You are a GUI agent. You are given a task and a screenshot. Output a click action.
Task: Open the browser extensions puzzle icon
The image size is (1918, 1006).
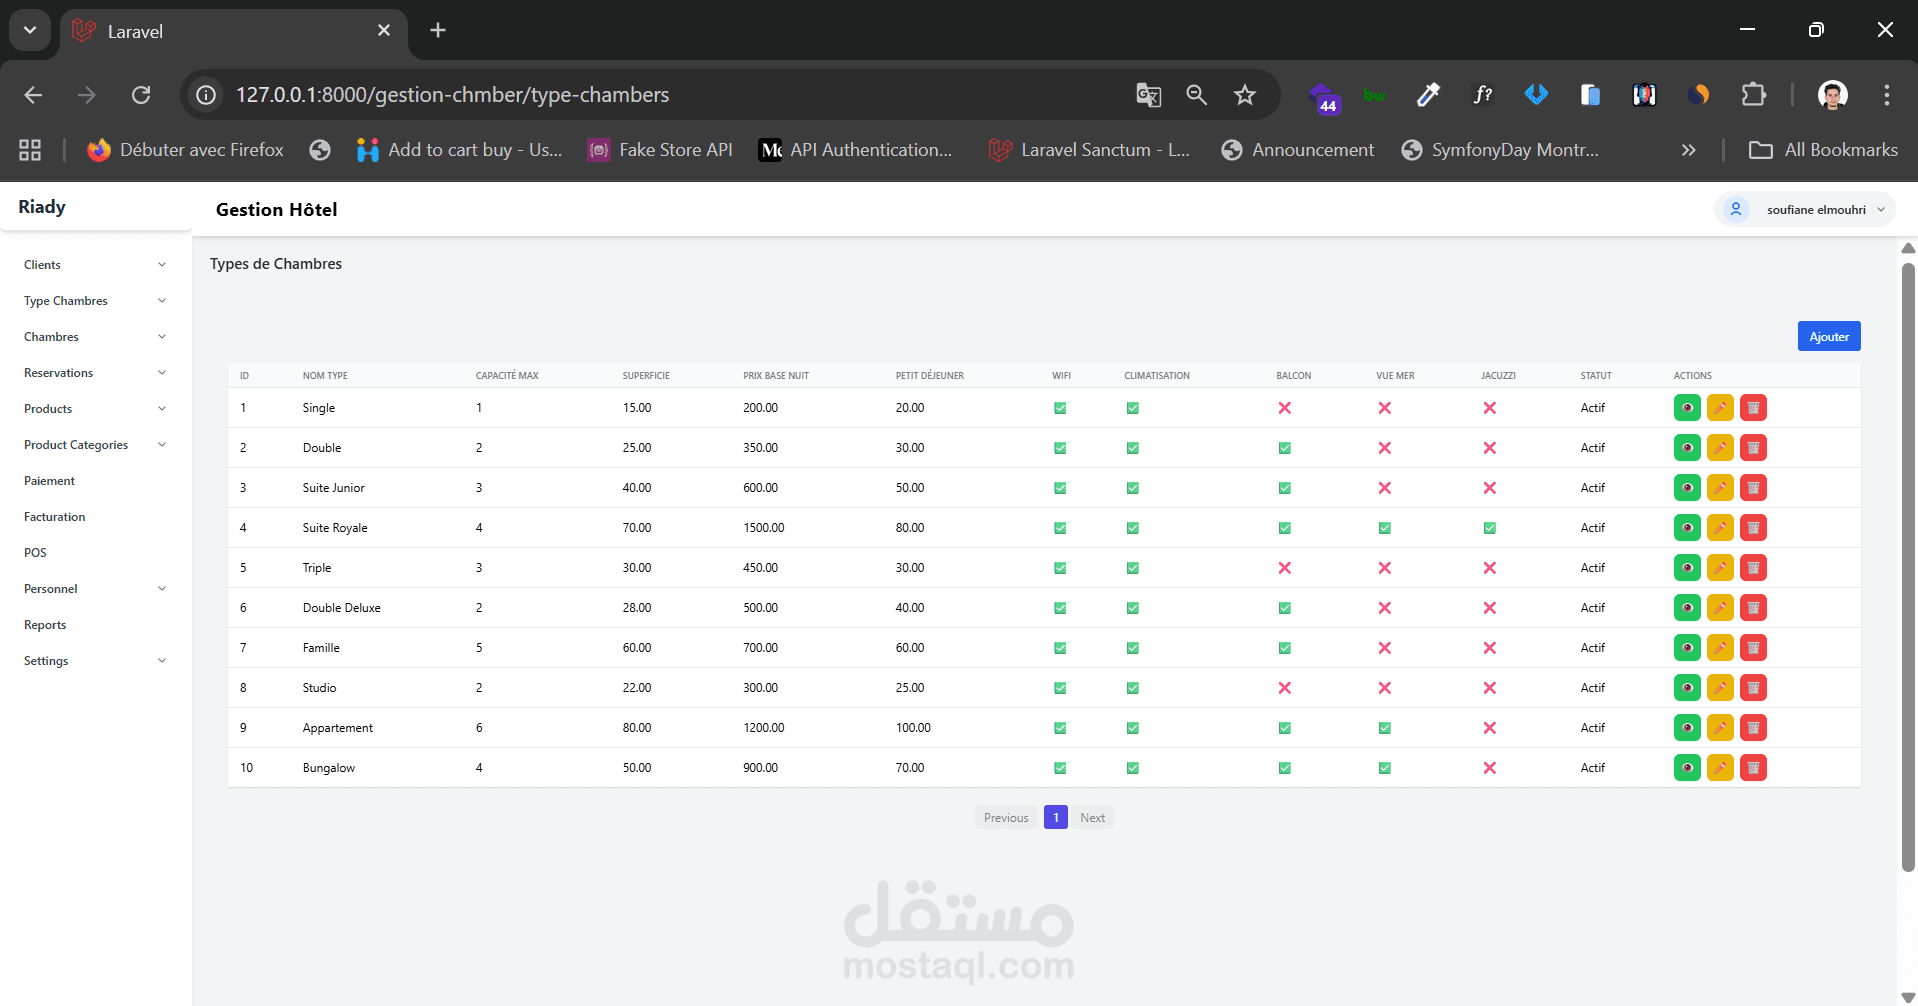pyautogui.click(x=1753, y=95)
